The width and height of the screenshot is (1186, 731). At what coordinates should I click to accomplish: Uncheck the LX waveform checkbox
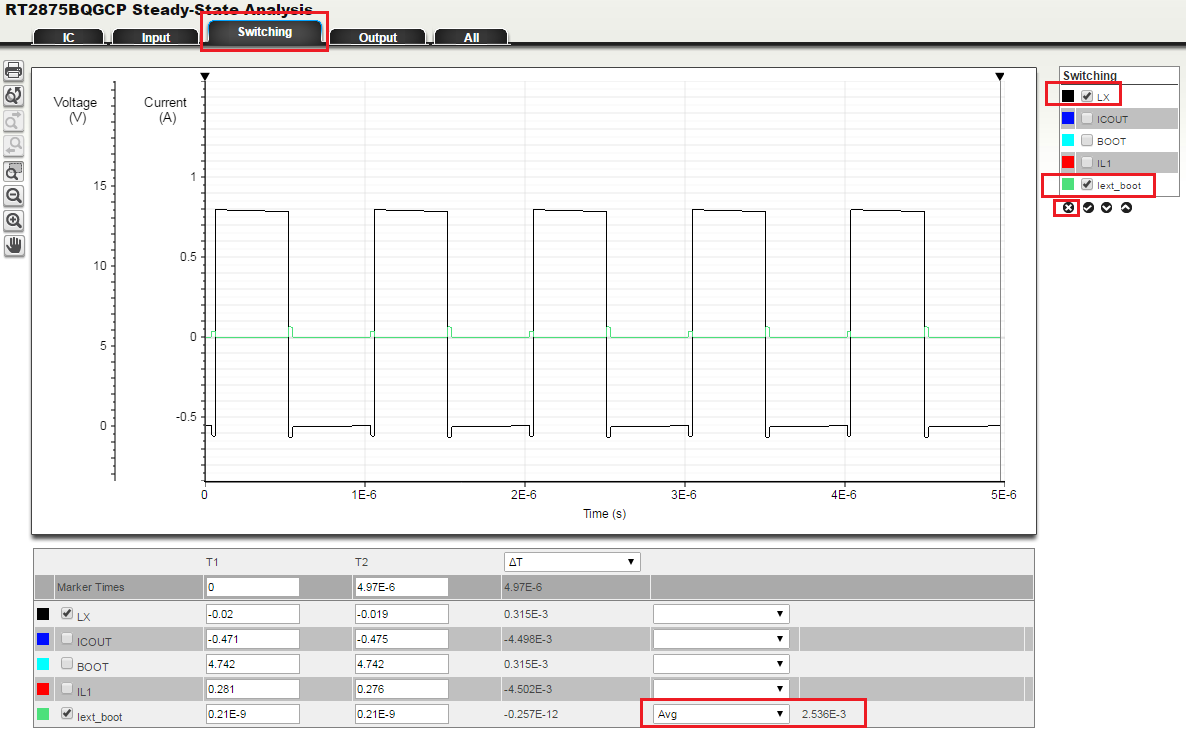(x=1086, y=96)
